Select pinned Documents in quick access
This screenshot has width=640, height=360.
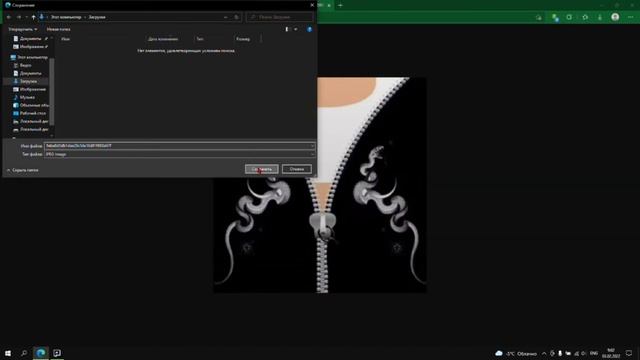(30, 38)
